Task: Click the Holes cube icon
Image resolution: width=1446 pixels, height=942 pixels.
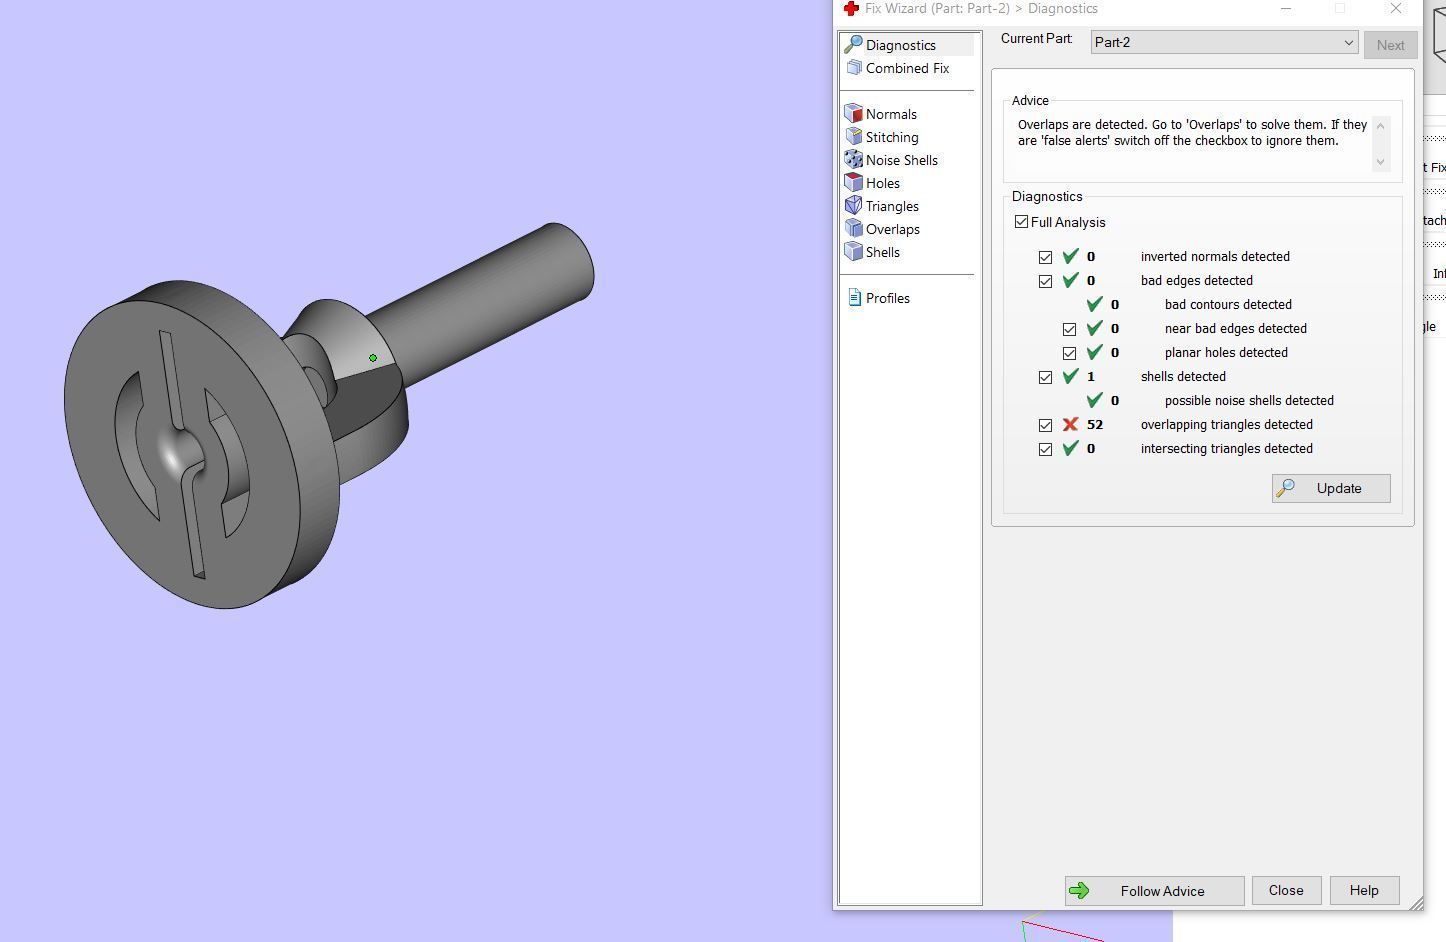Action: tap(853, 183)
